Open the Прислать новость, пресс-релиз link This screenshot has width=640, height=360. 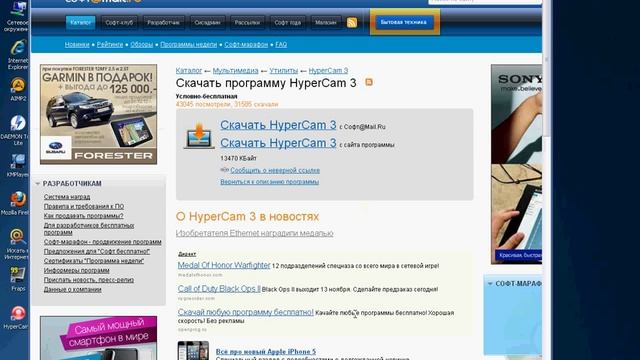pyautogui.click(x=89, y=280)
